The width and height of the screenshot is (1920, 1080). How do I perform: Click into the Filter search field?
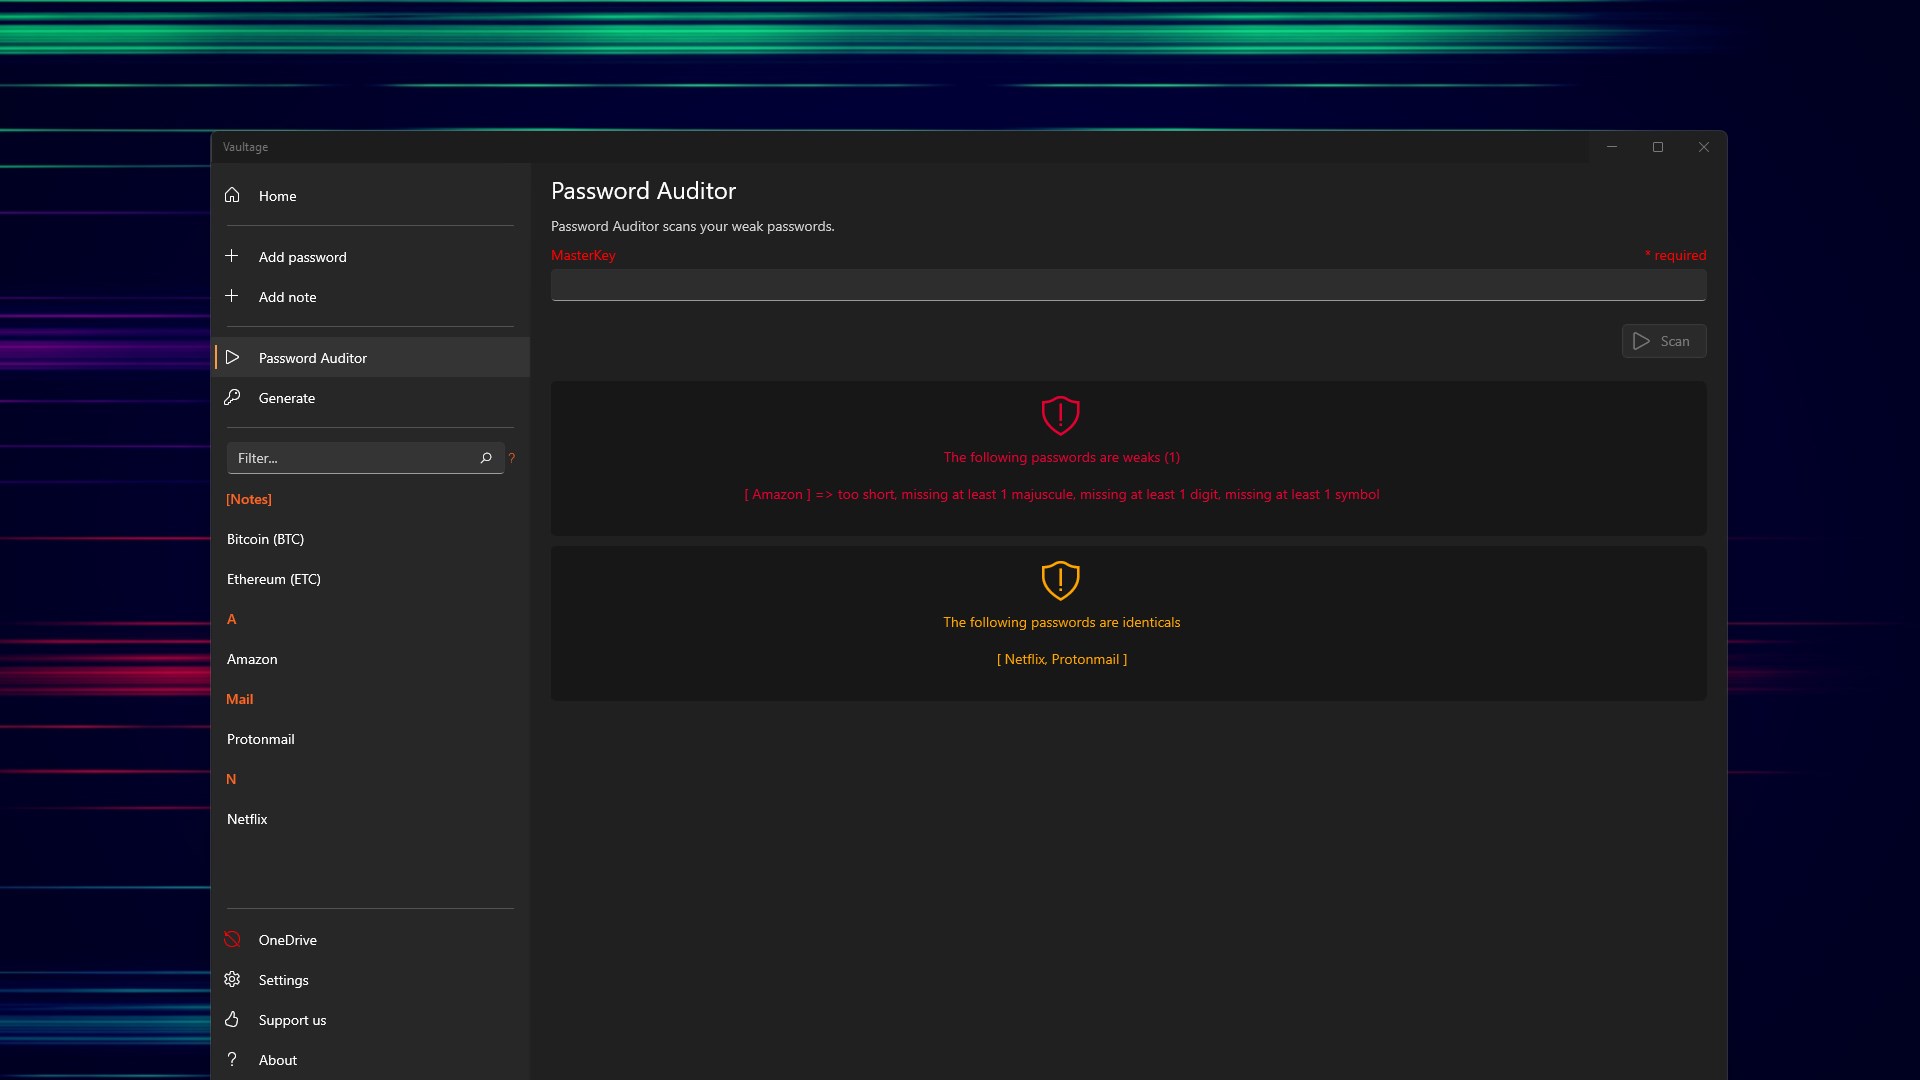pyautogui.click(x=354, y=458)
